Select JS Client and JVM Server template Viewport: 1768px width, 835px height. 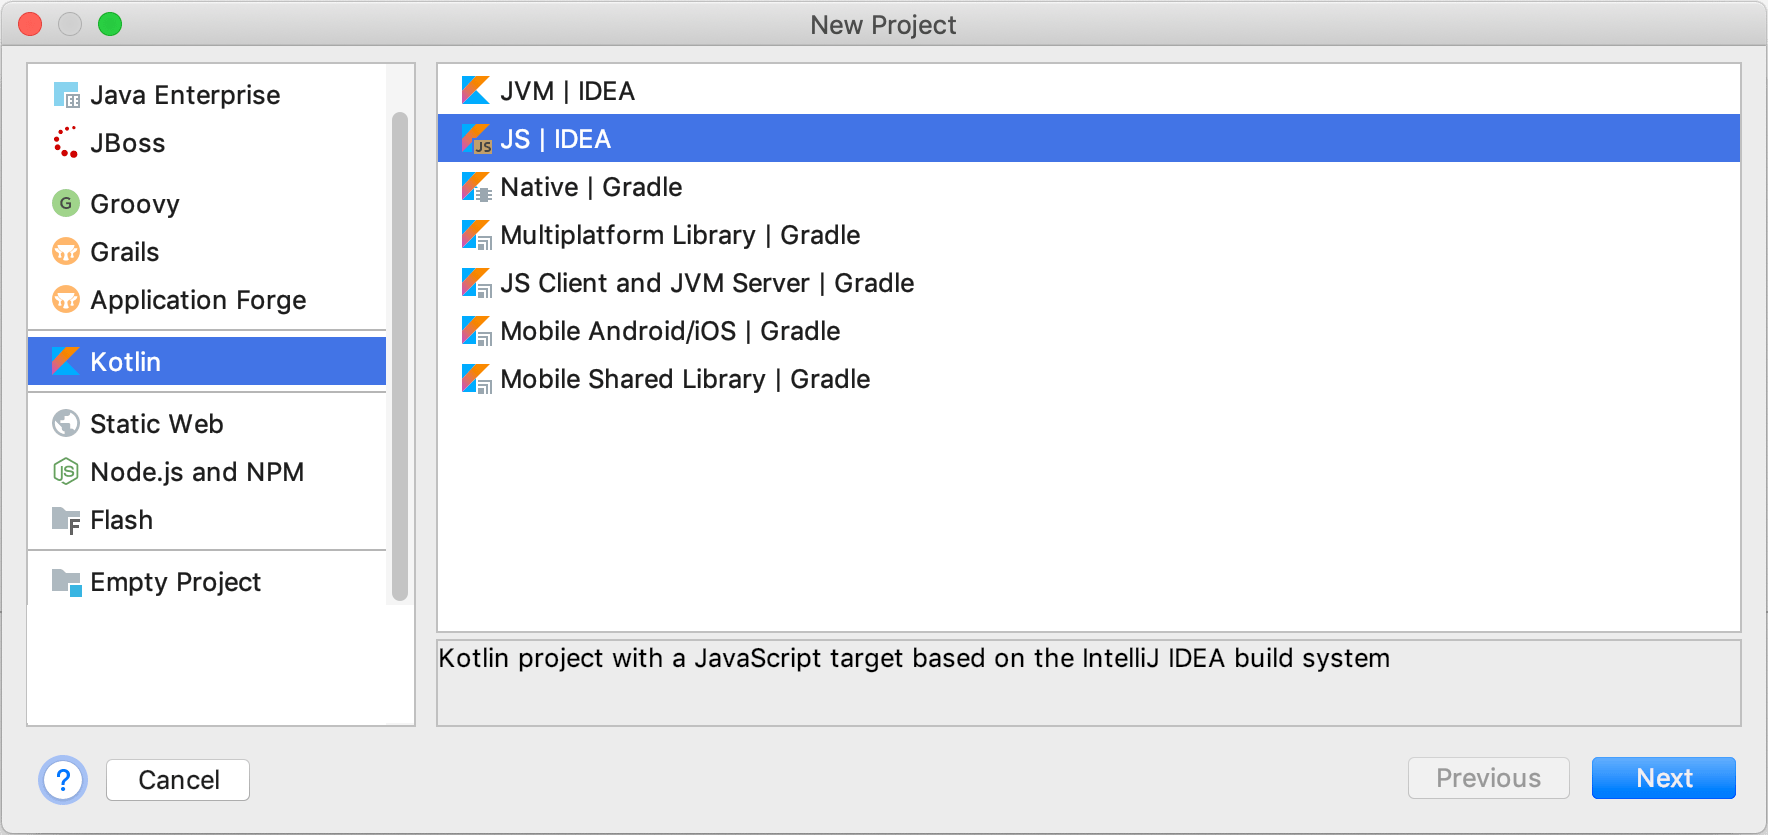(1089, 283)
